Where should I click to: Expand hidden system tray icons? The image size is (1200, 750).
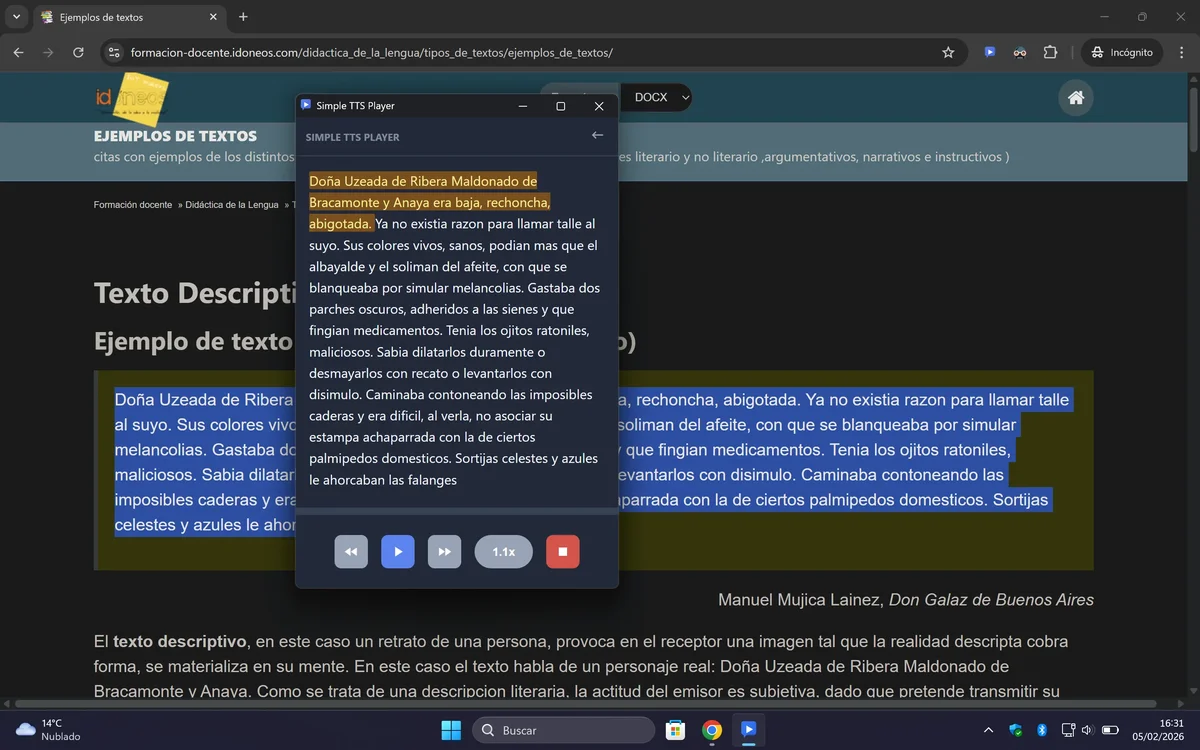click(988, 729)
